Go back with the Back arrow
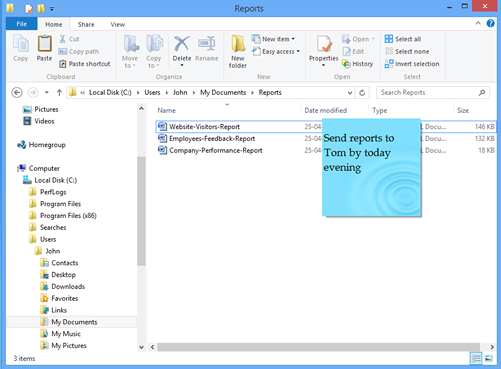 pos(17,92)
